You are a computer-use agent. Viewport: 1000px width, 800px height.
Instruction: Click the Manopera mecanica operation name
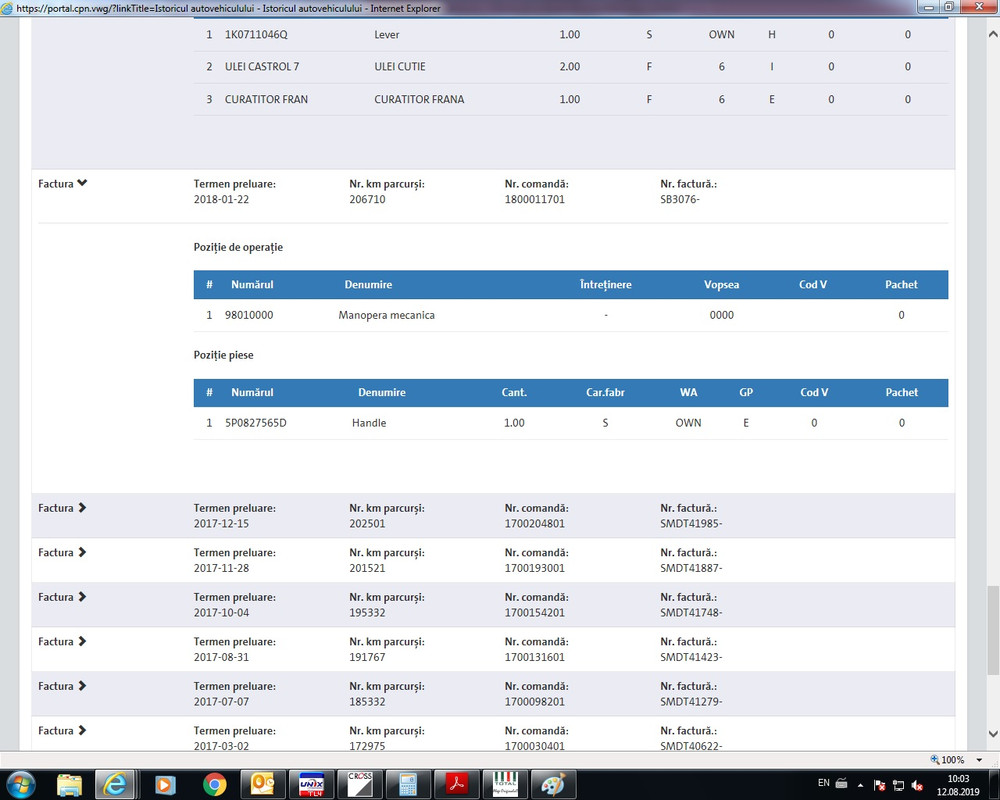(x=386, y=315)
